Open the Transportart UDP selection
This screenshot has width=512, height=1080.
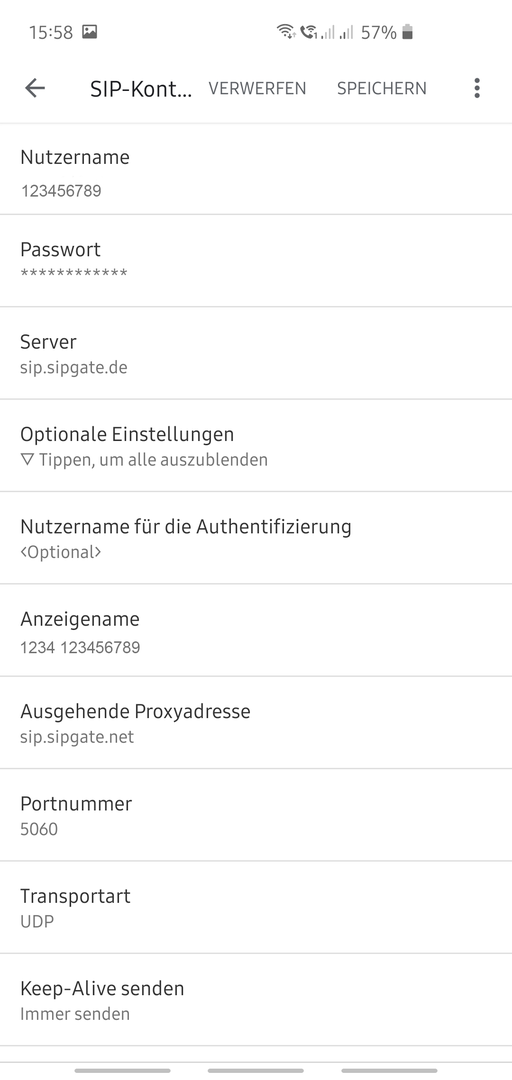click(x=256, y=907)
